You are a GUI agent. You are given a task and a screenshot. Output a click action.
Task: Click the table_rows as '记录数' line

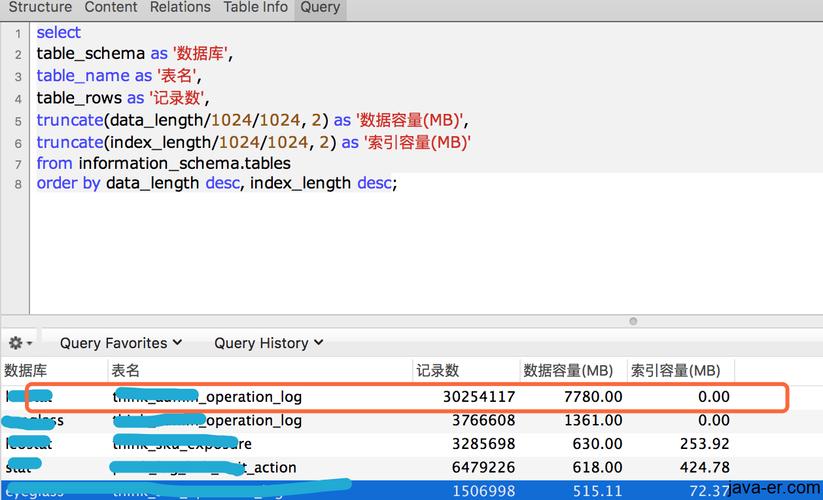coord(122,98)
